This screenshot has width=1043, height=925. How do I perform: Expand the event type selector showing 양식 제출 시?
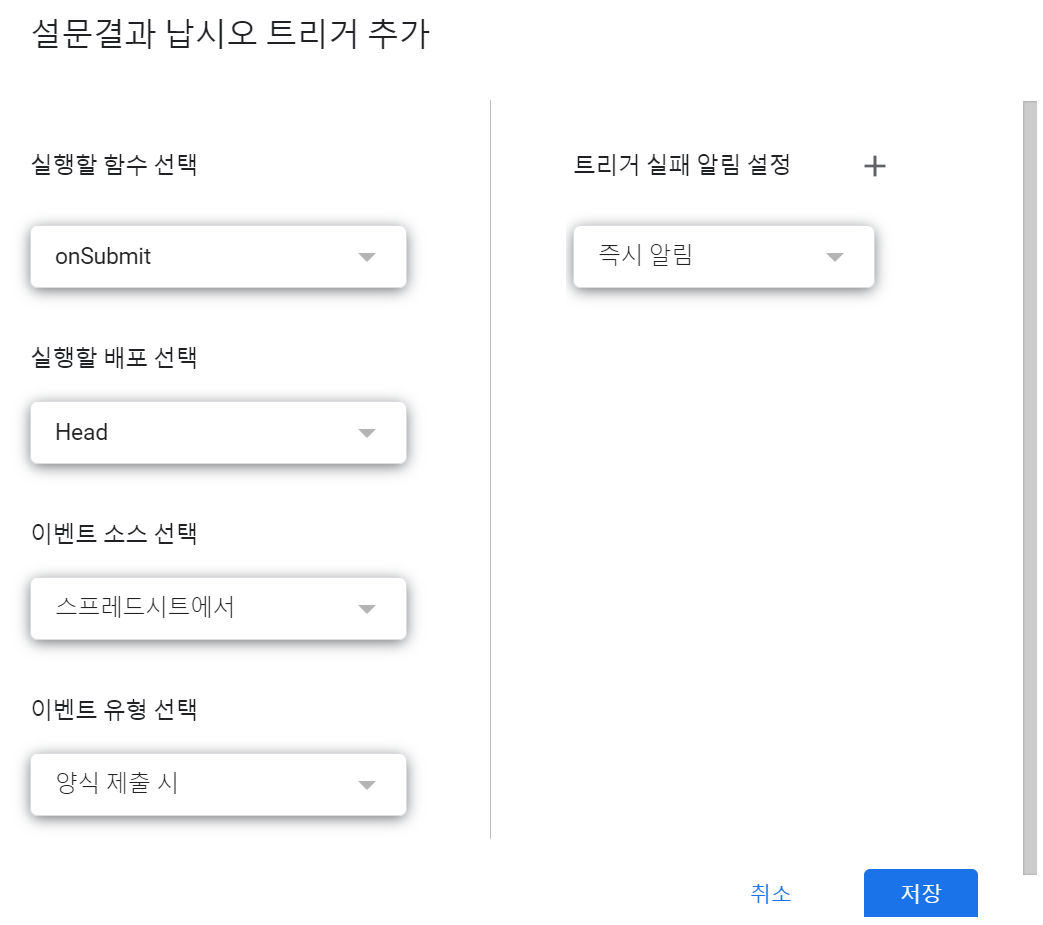218,784
